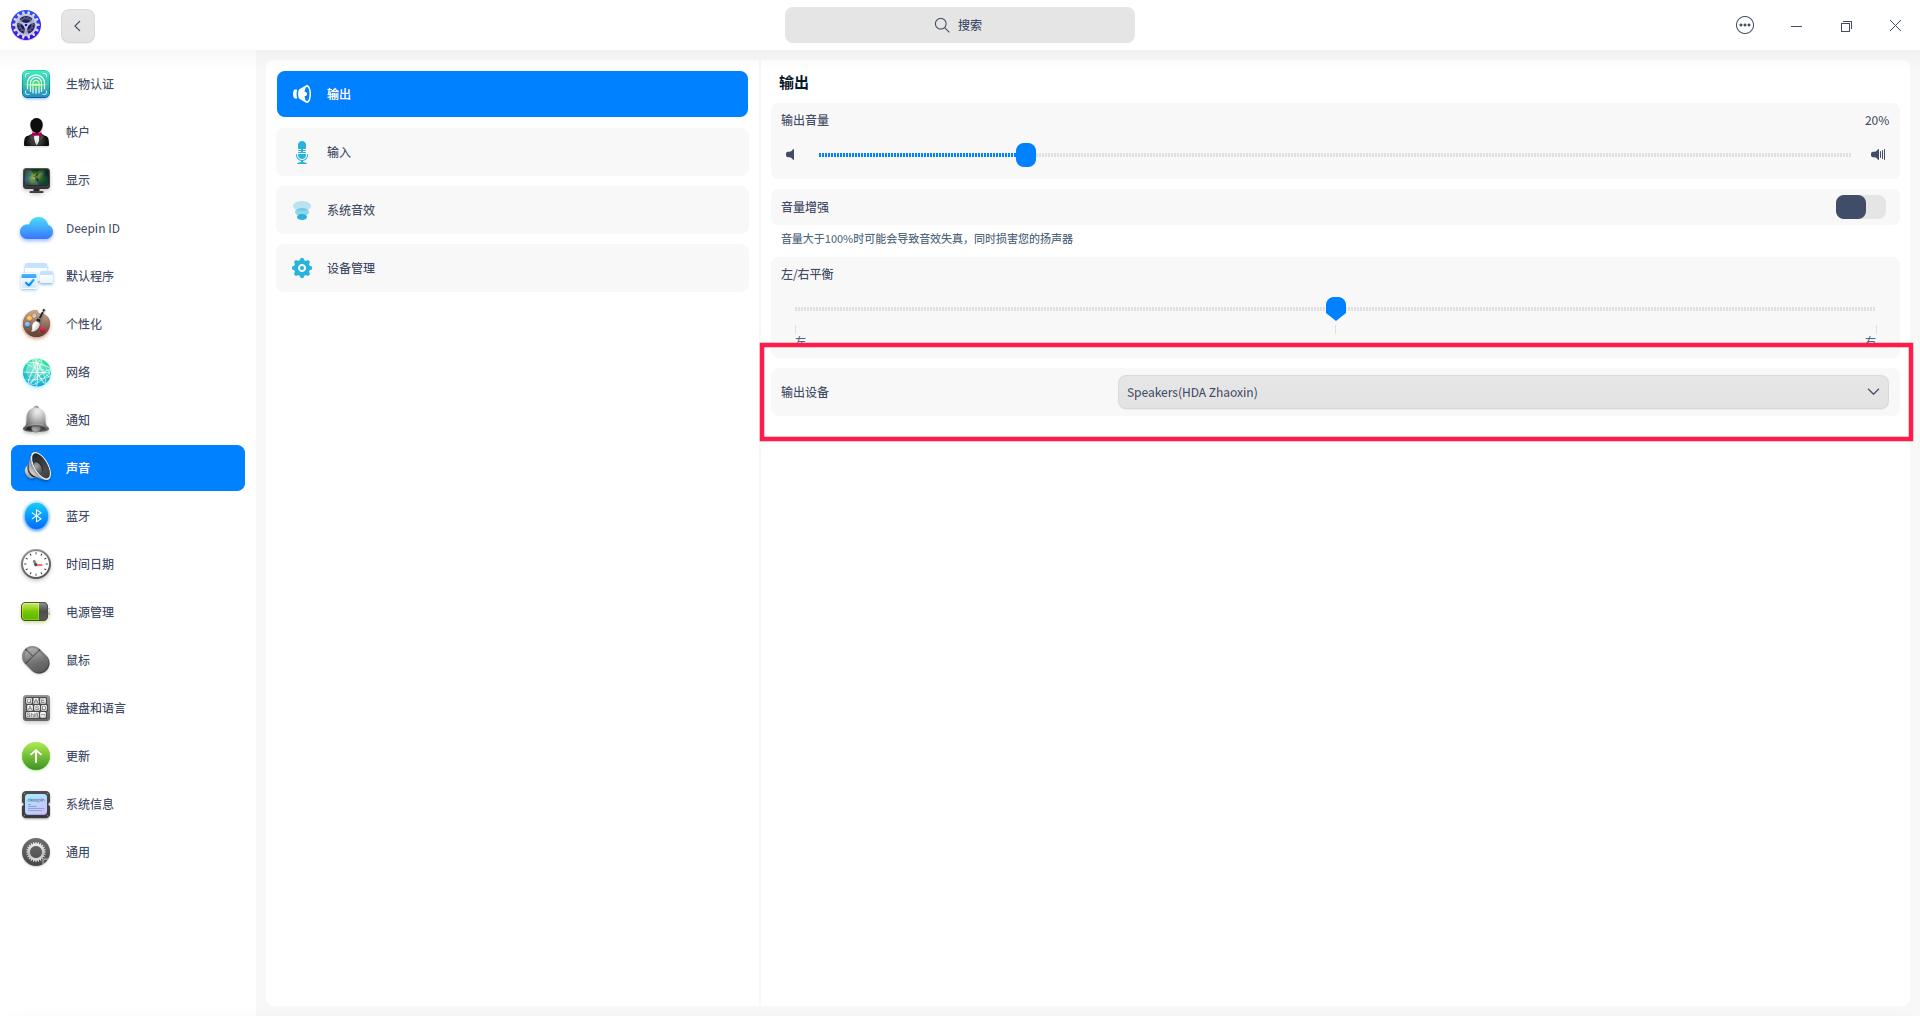1920x1016 pixels.
Task: Click in the 搜索 search field
Action: [x=960, y=25]
